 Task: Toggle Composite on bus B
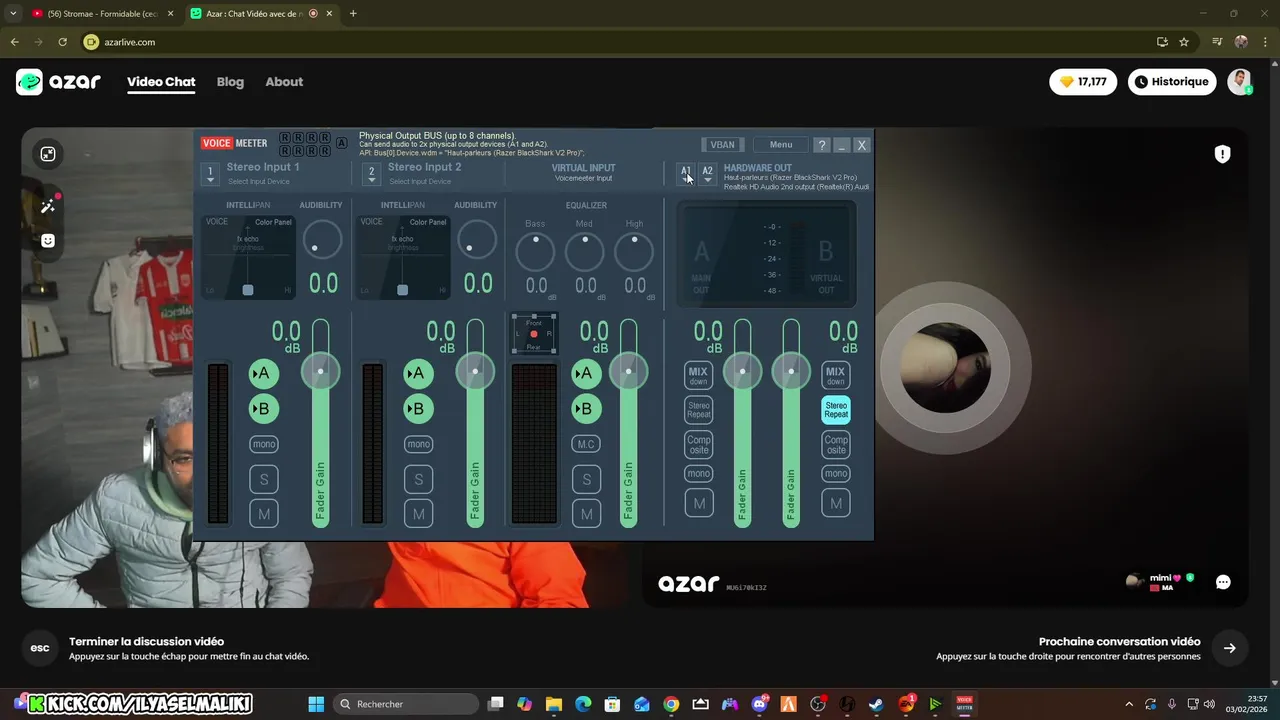click(x=835, y=444)
